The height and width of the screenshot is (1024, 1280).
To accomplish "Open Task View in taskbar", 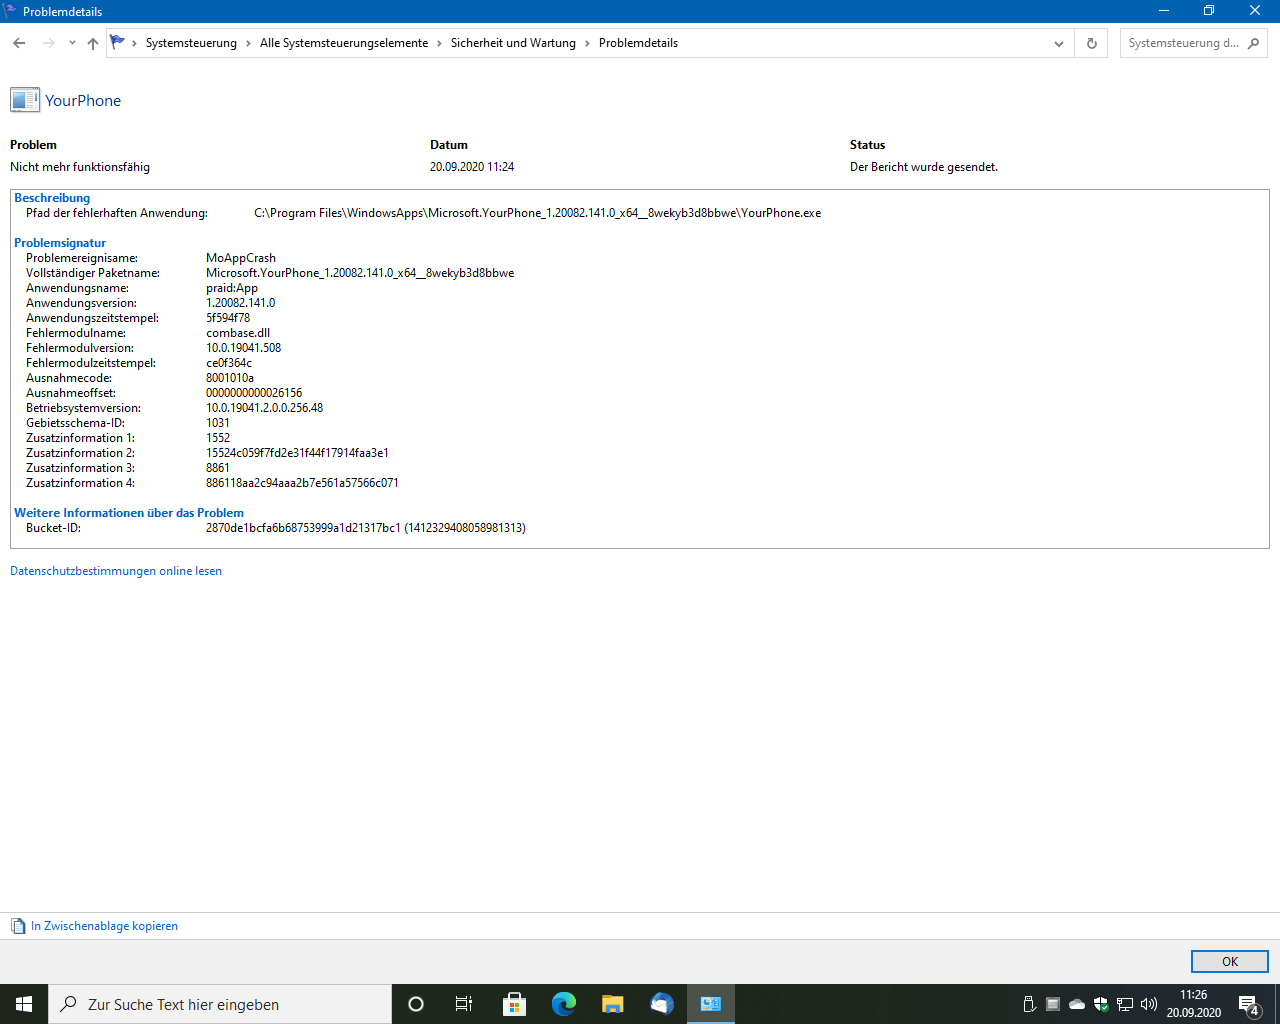I will (464, 1004).
